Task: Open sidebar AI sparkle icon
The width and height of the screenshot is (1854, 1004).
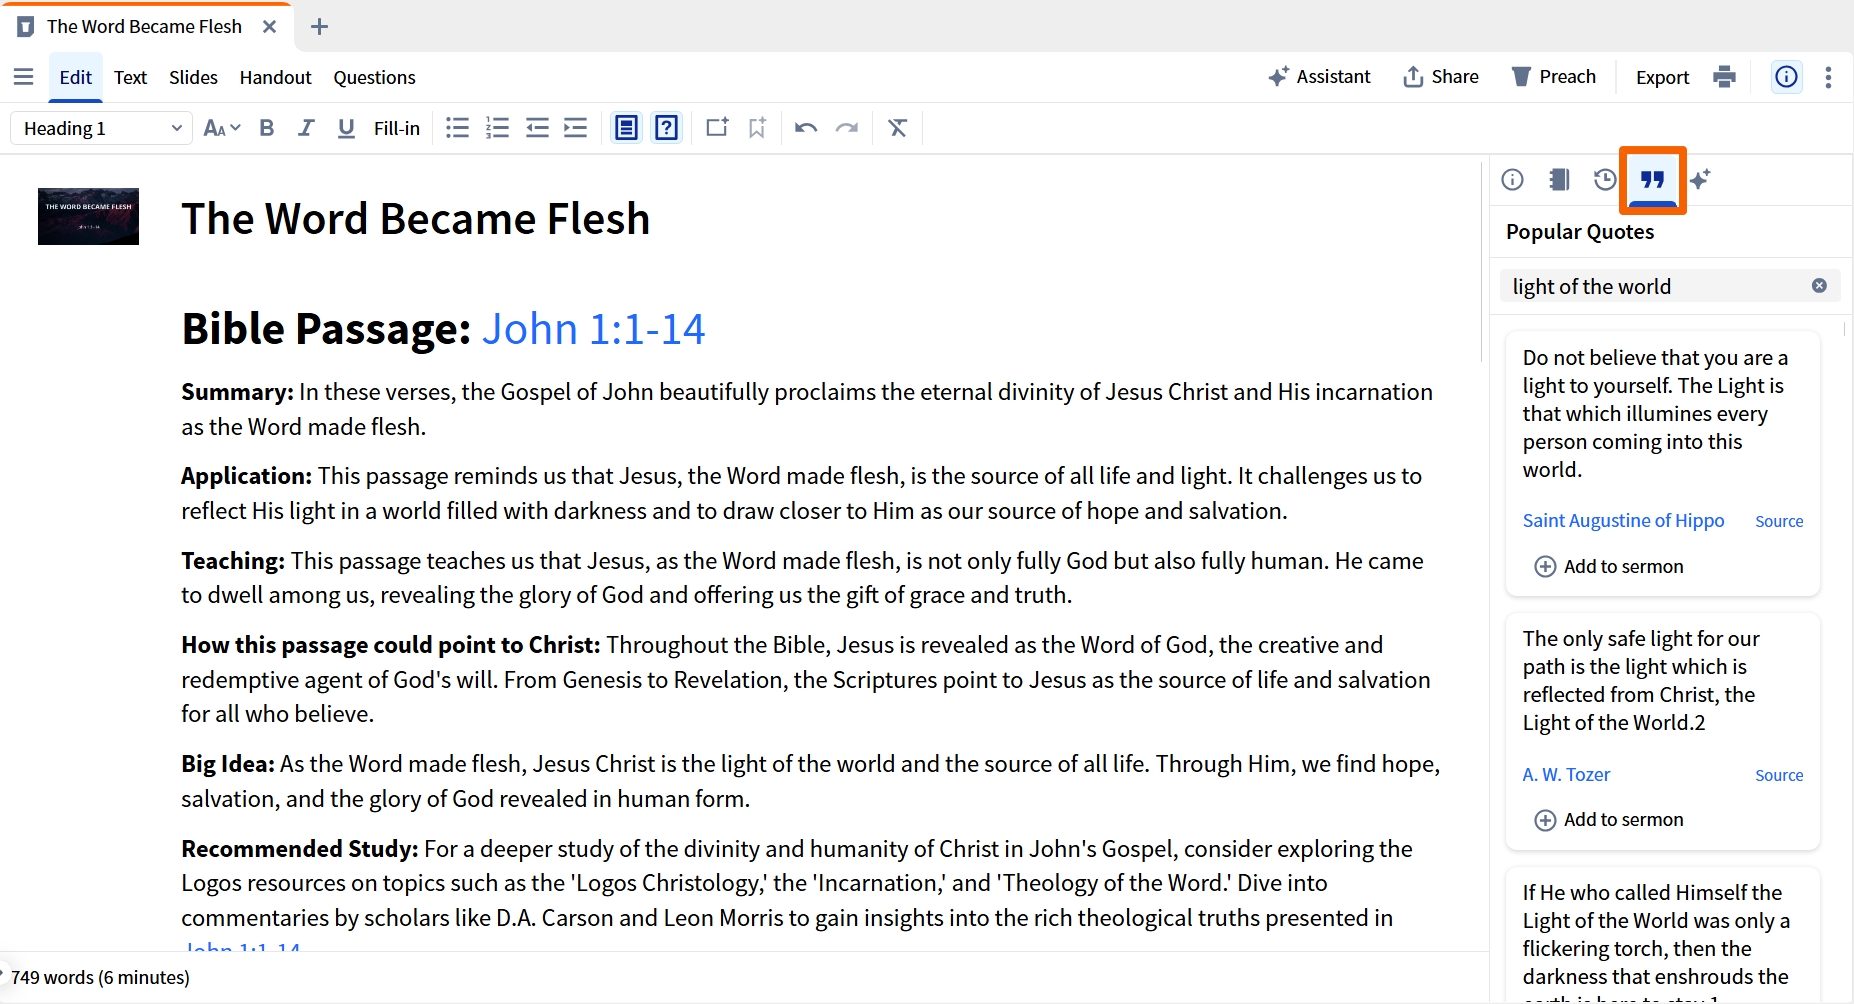Action: pyautogui.click(x=1700, y=179)
